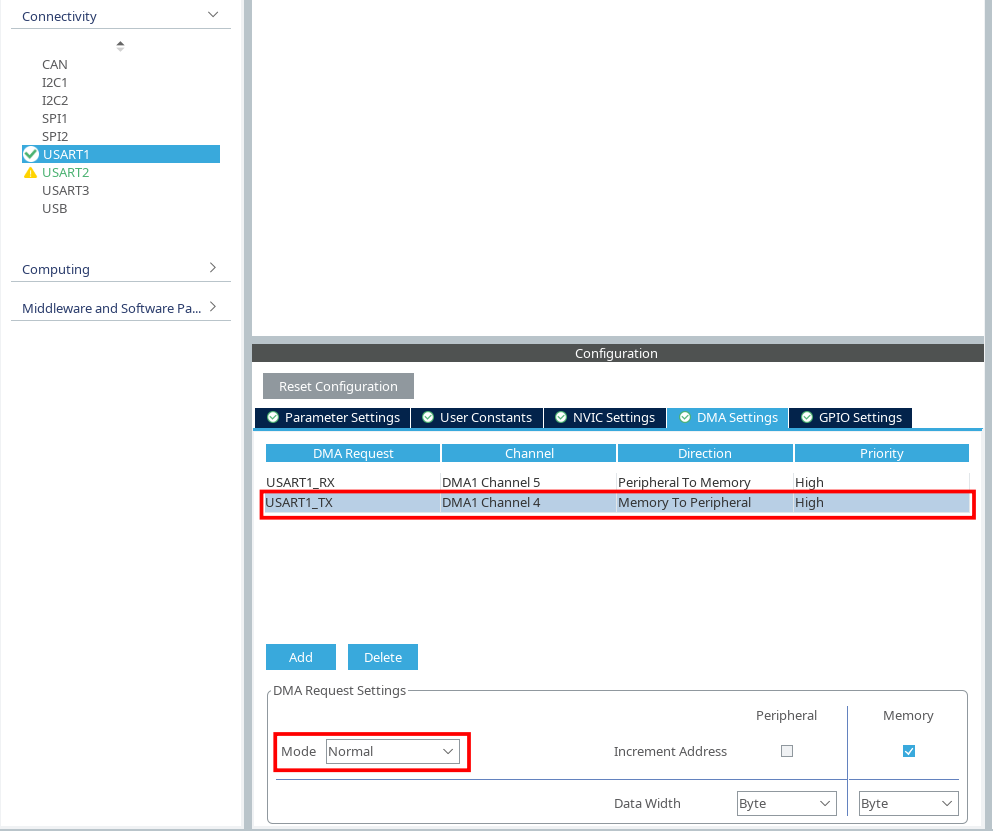Image resolution: width=993 pixels, height=835 pixels.
Task: Open the Memory Data Width dropdown
Action: point(907,803)
